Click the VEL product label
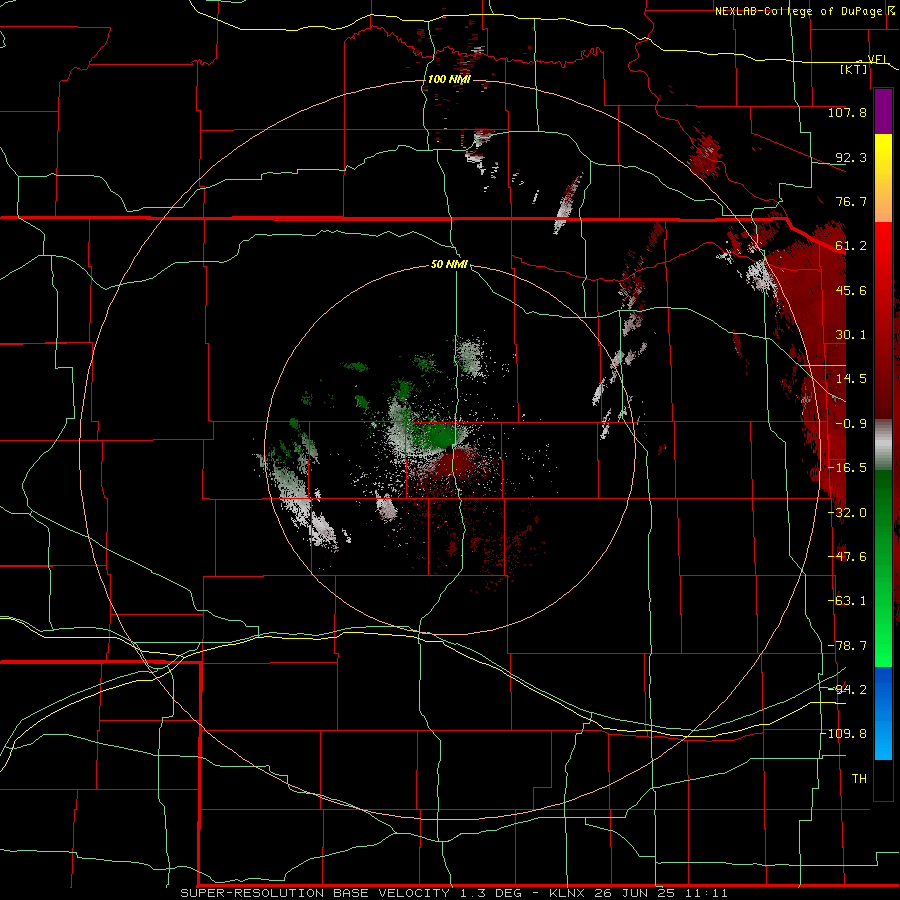The height and width of the screenshot is (900, 900). [878, 59]
